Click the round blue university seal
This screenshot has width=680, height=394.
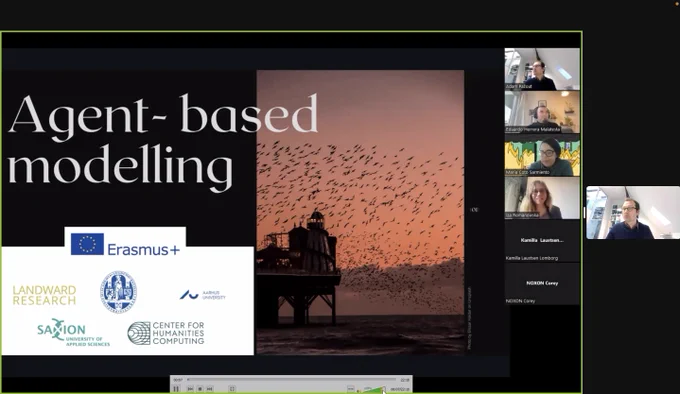(118, 292)
